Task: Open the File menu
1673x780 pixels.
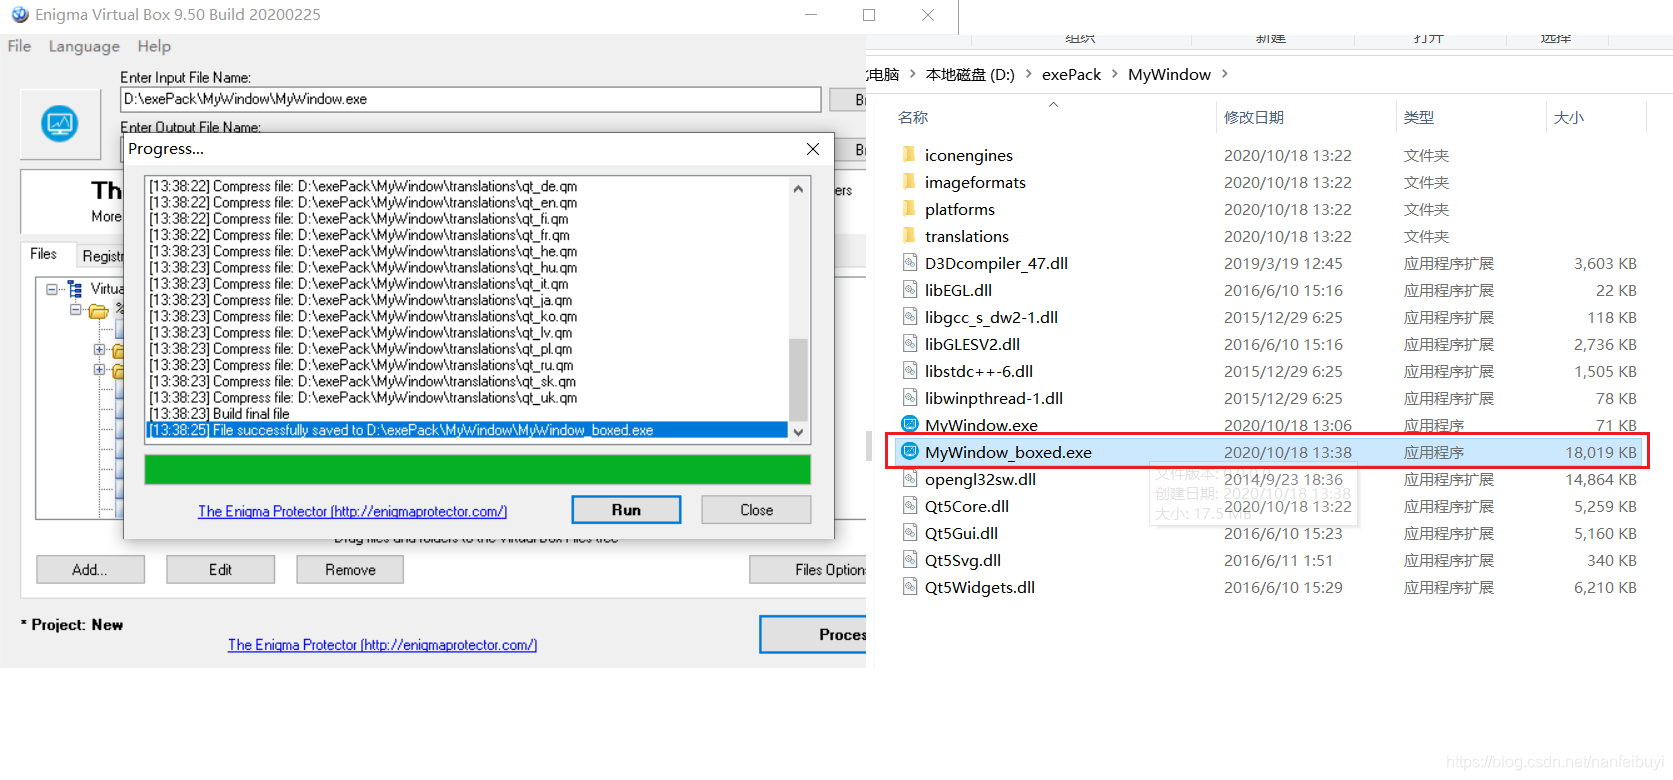Action: pos(19,46)
